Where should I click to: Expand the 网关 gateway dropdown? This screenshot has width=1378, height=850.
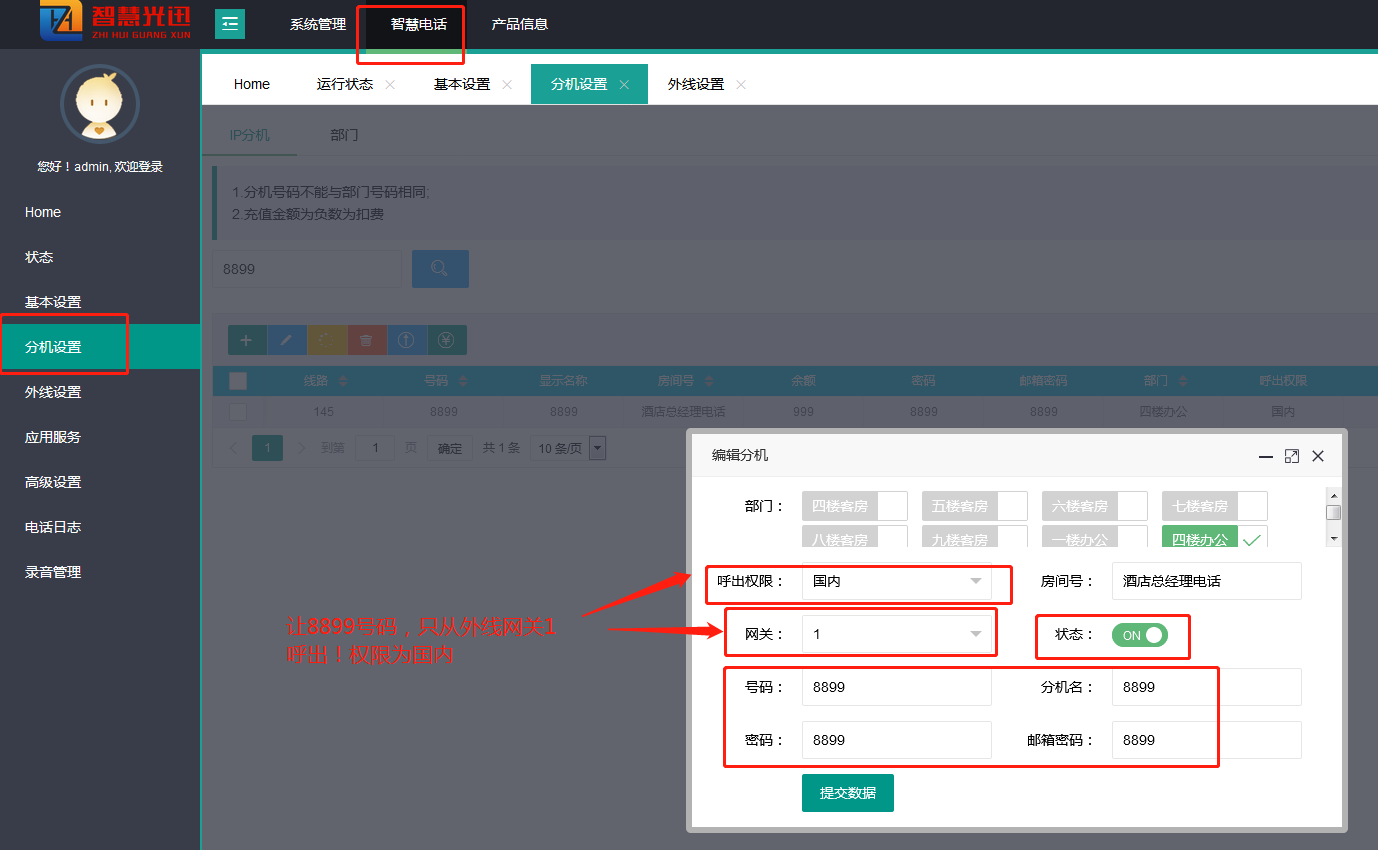(896, 634)
